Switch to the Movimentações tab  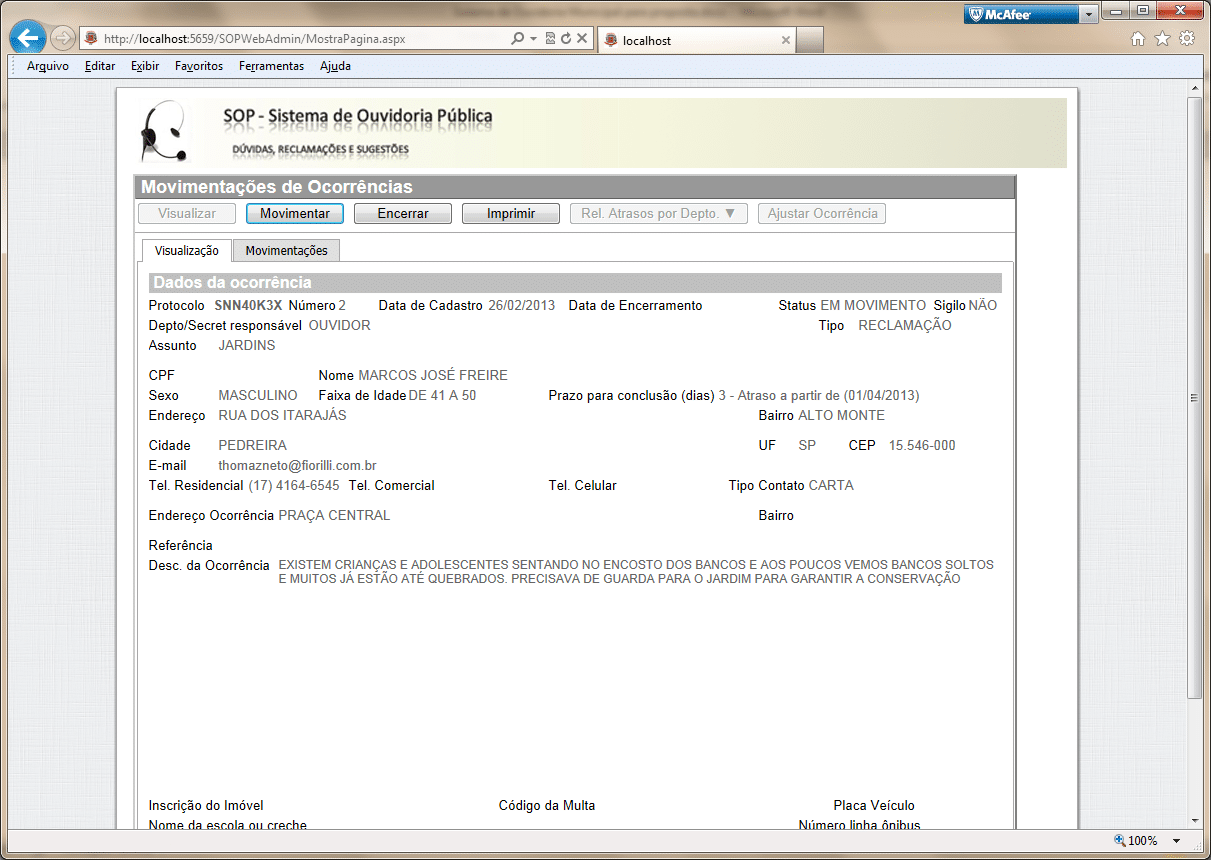286,250
